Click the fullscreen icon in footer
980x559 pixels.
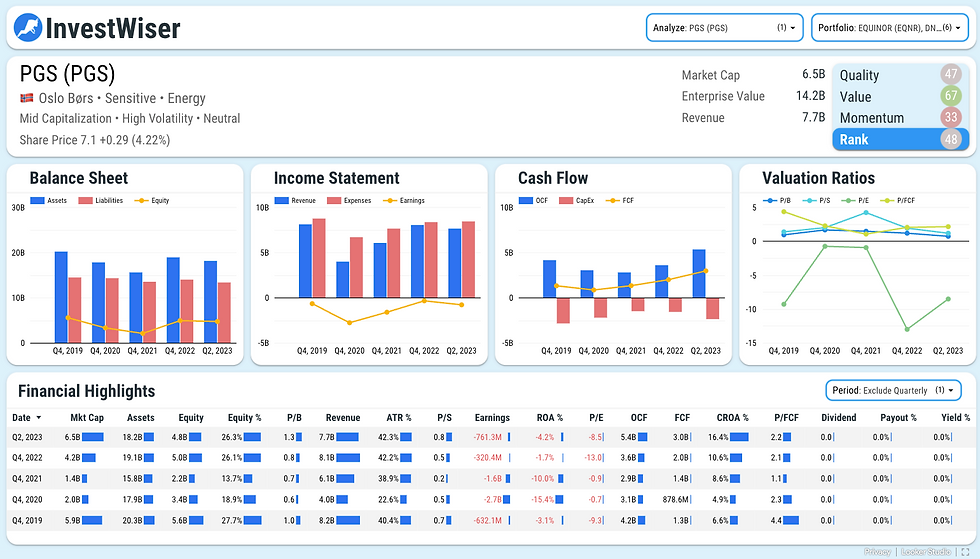coord(965,551)
